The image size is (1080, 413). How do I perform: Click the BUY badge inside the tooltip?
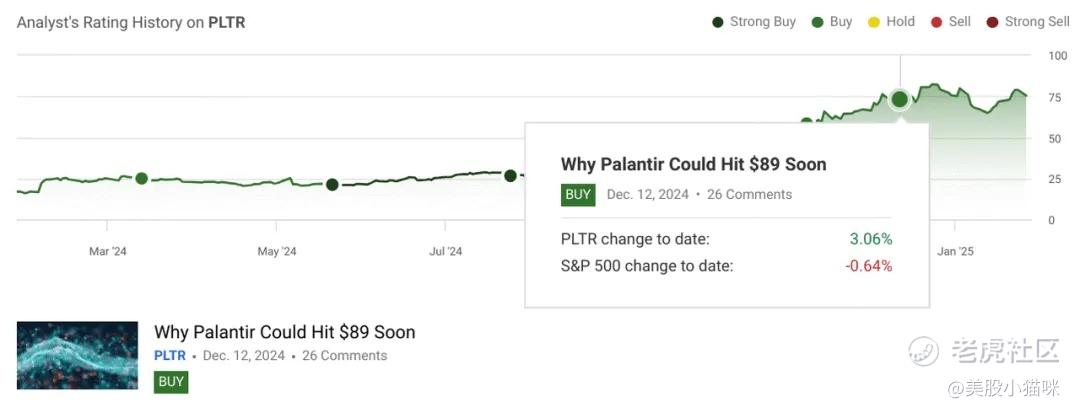coord(578,195)
